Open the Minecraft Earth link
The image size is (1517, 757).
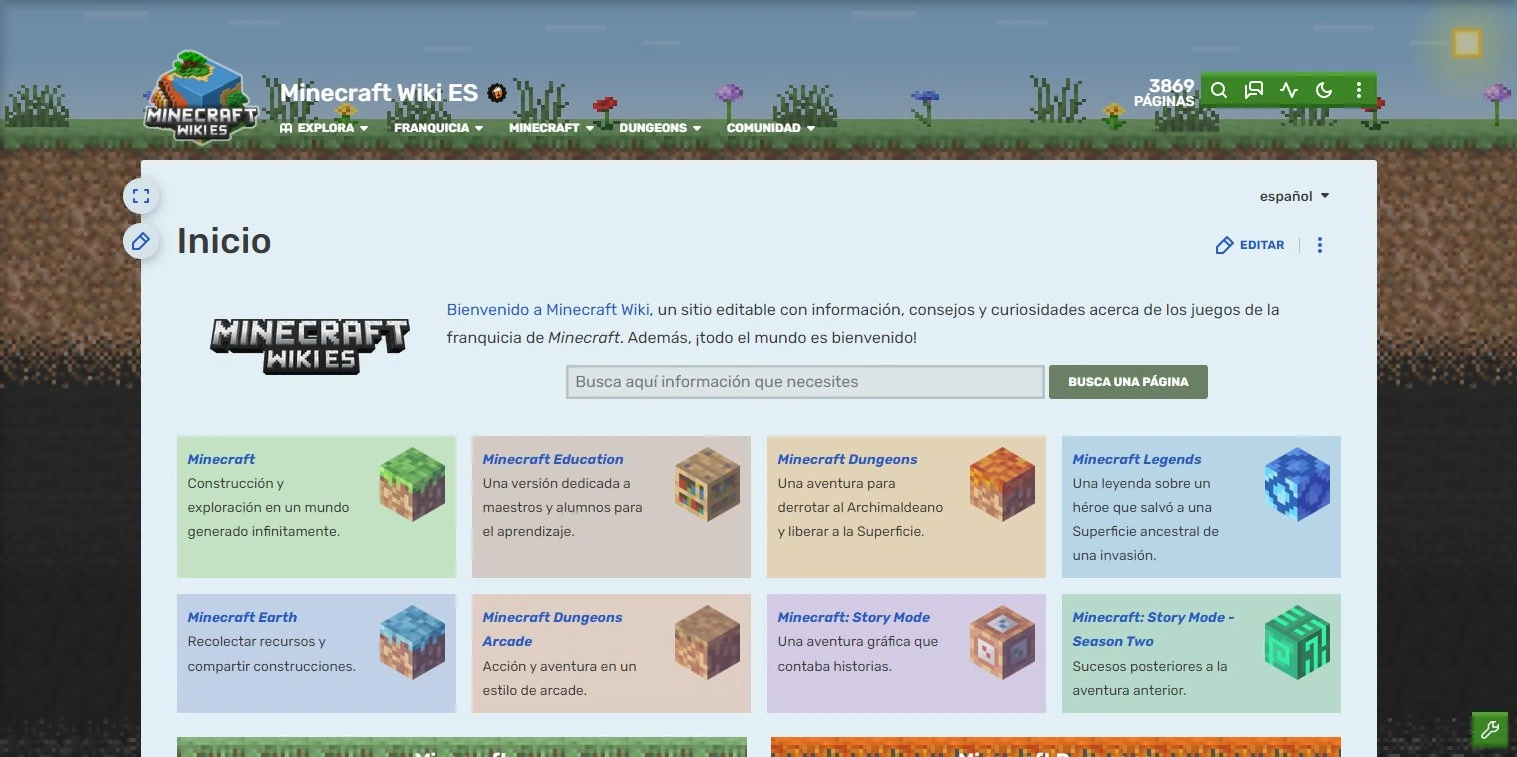click(x=242, y=617)
